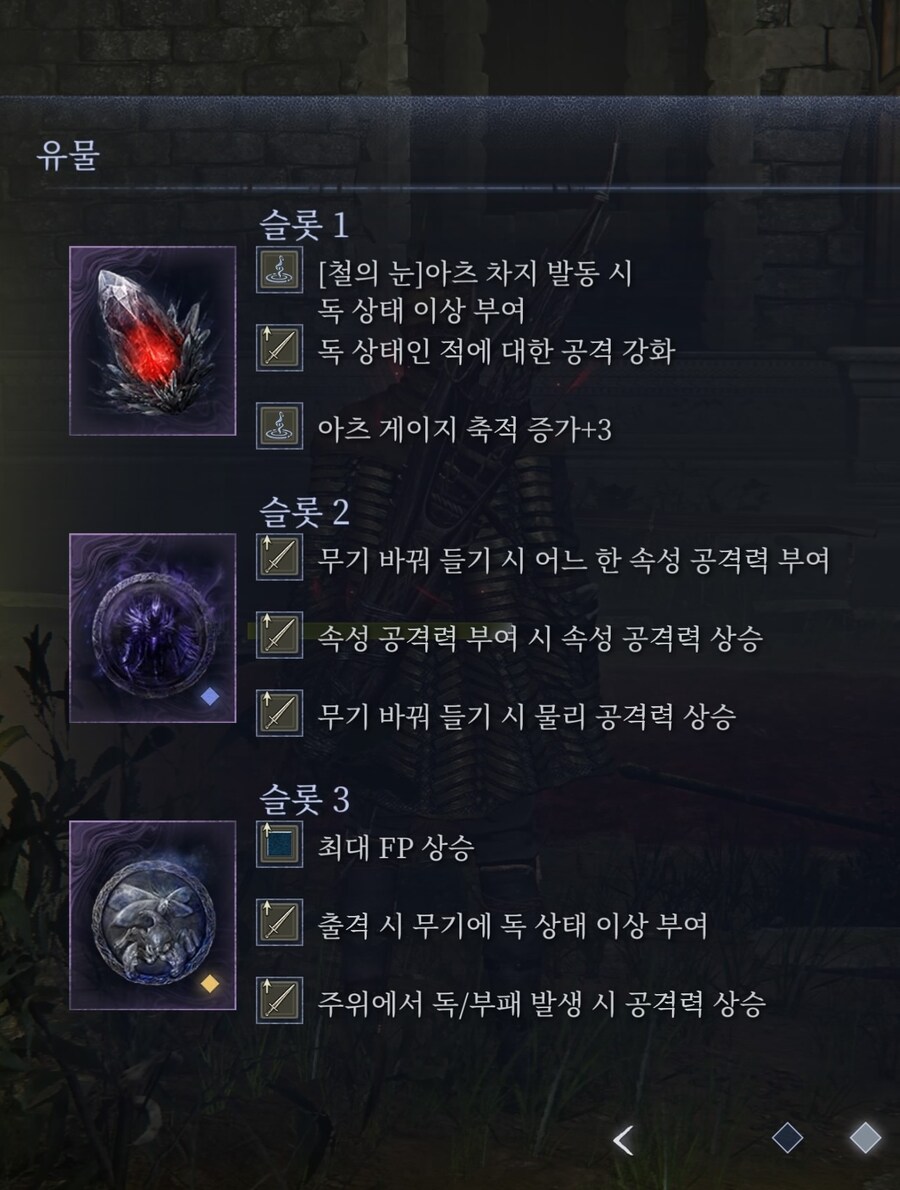This screenshot has width=900, height=1190.
Task: Click the art icon beside 아츠 차지 발동 시
Action: (x=279, y=269)
